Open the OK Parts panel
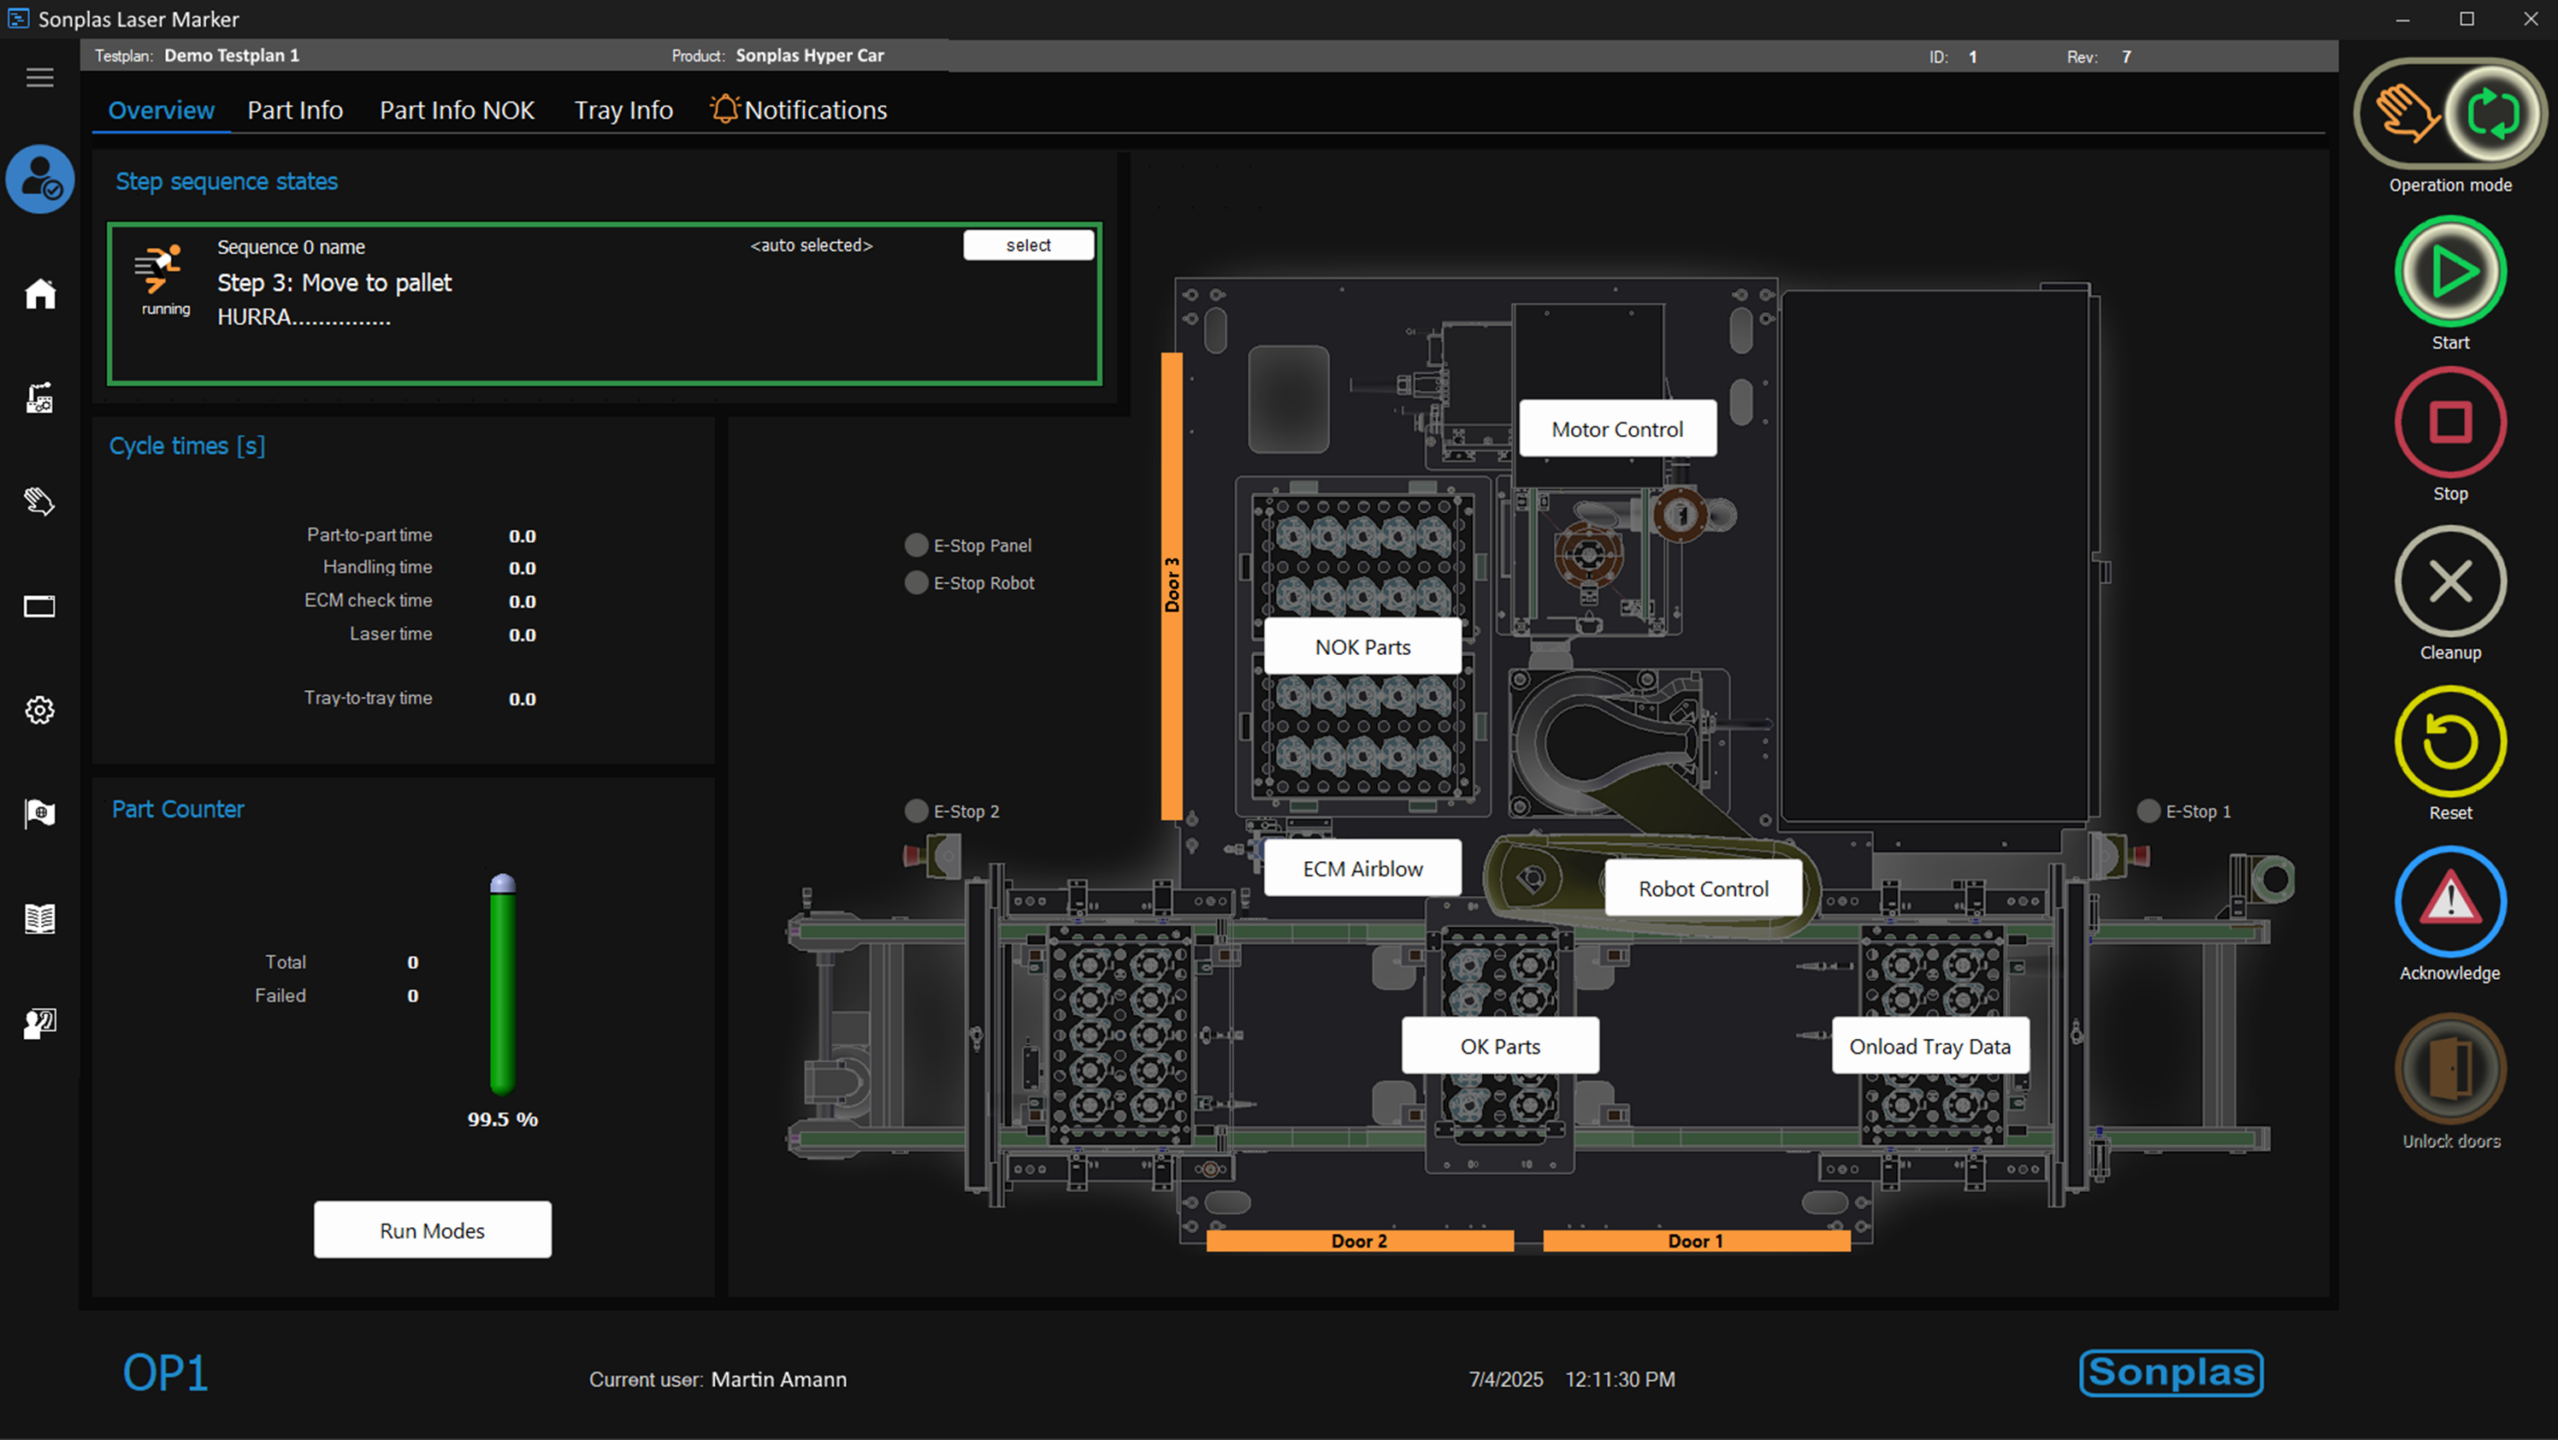The height and width of the screenshot is (1440, 2558). [1500, 1046]
